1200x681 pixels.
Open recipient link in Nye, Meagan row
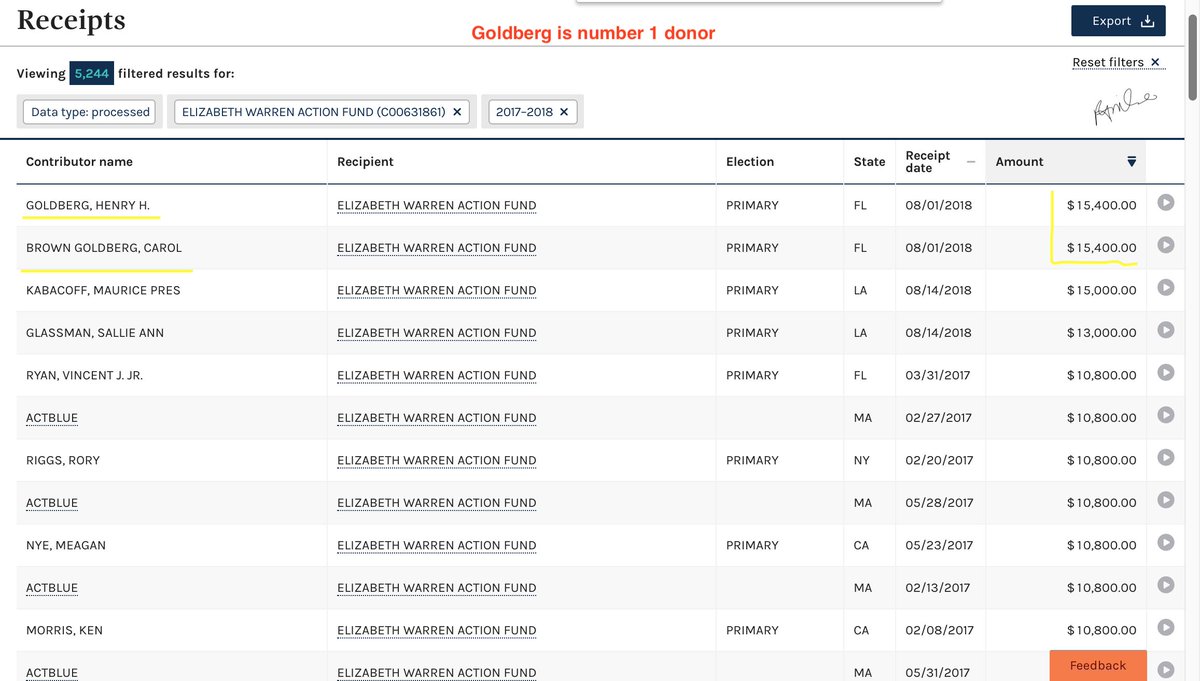click(x=436, y=546)
